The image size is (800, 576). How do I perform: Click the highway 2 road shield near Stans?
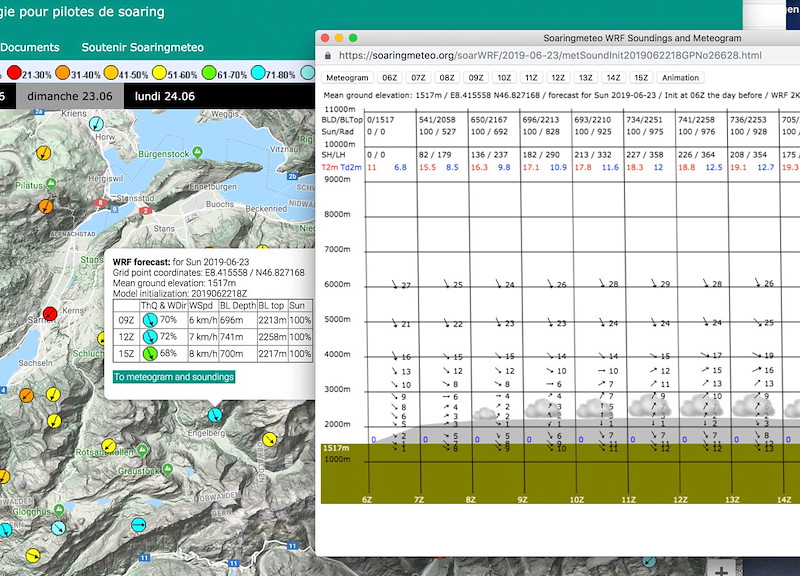pyautogui.click(x=145, y=210)
